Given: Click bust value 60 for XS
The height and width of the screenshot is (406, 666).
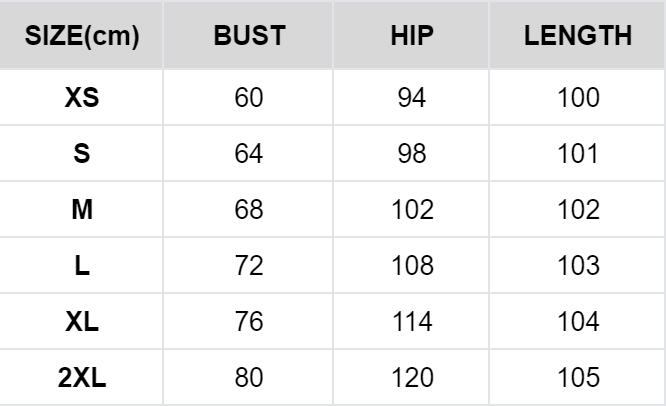Looking at the screenshot, I should pyautogui.click(x=249, y=98).
